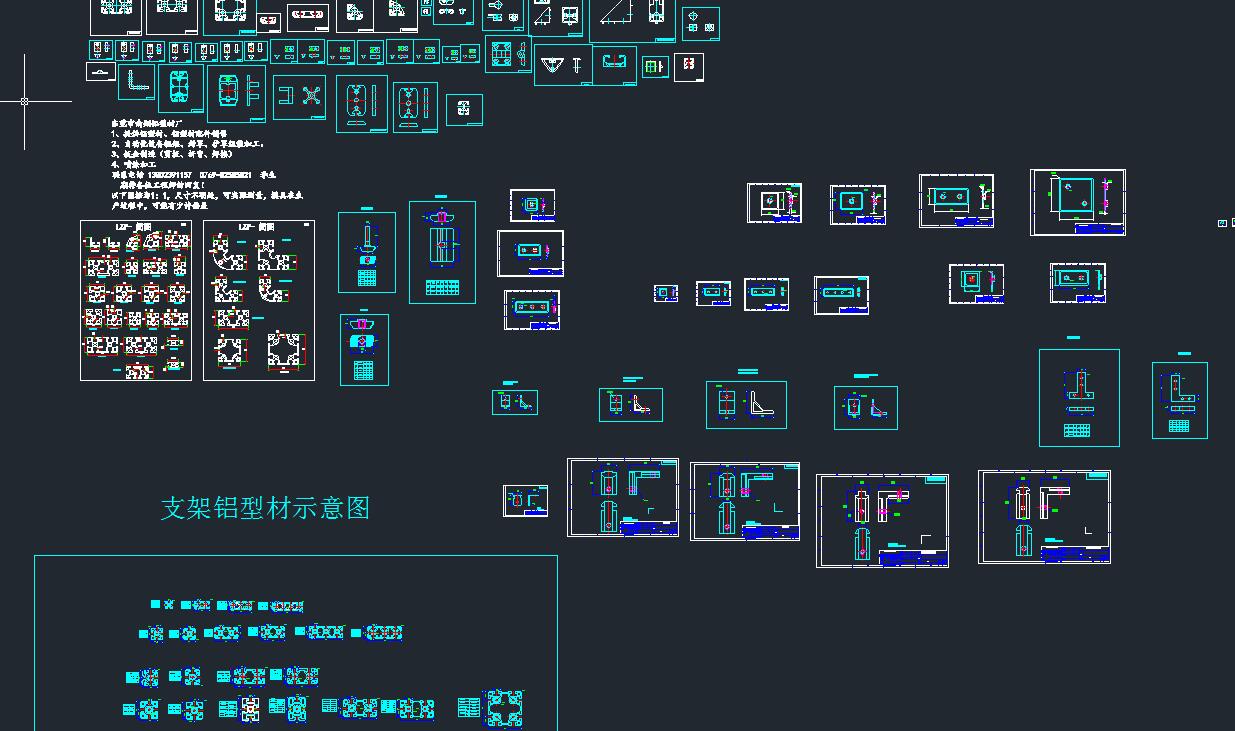1235x731 pixels.
Task: Select the large cyan frame below the title text
Action: point(296,643)
